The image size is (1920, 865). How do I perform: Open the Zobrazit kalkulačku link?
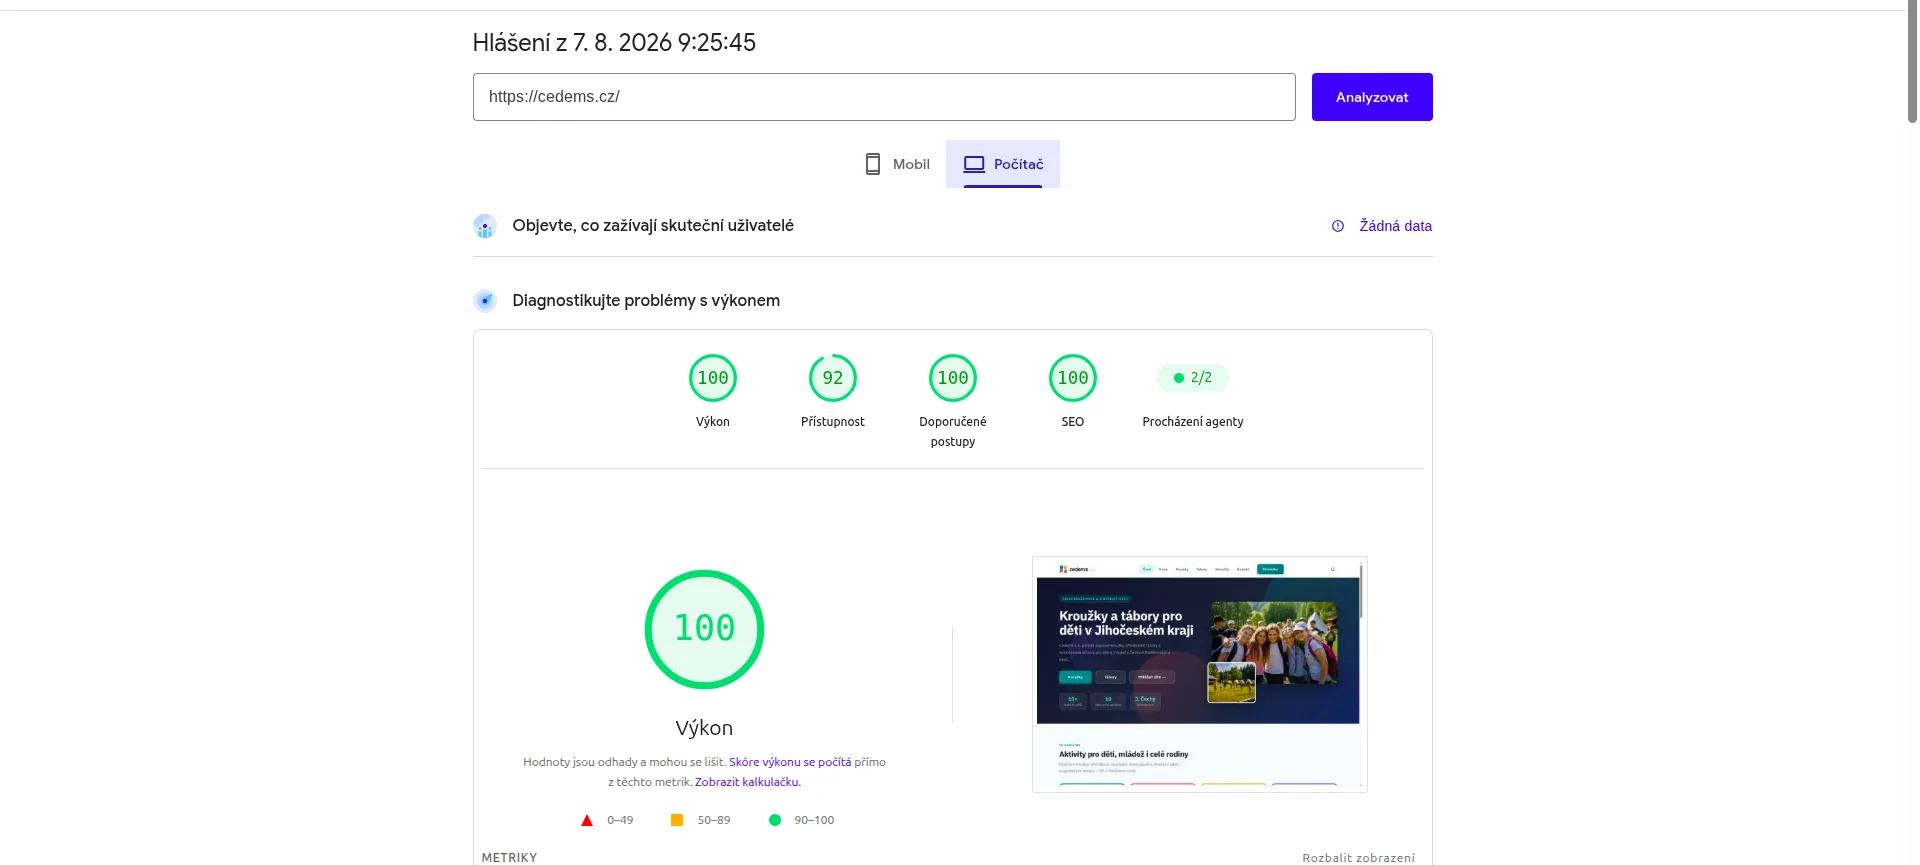(747, 782)
